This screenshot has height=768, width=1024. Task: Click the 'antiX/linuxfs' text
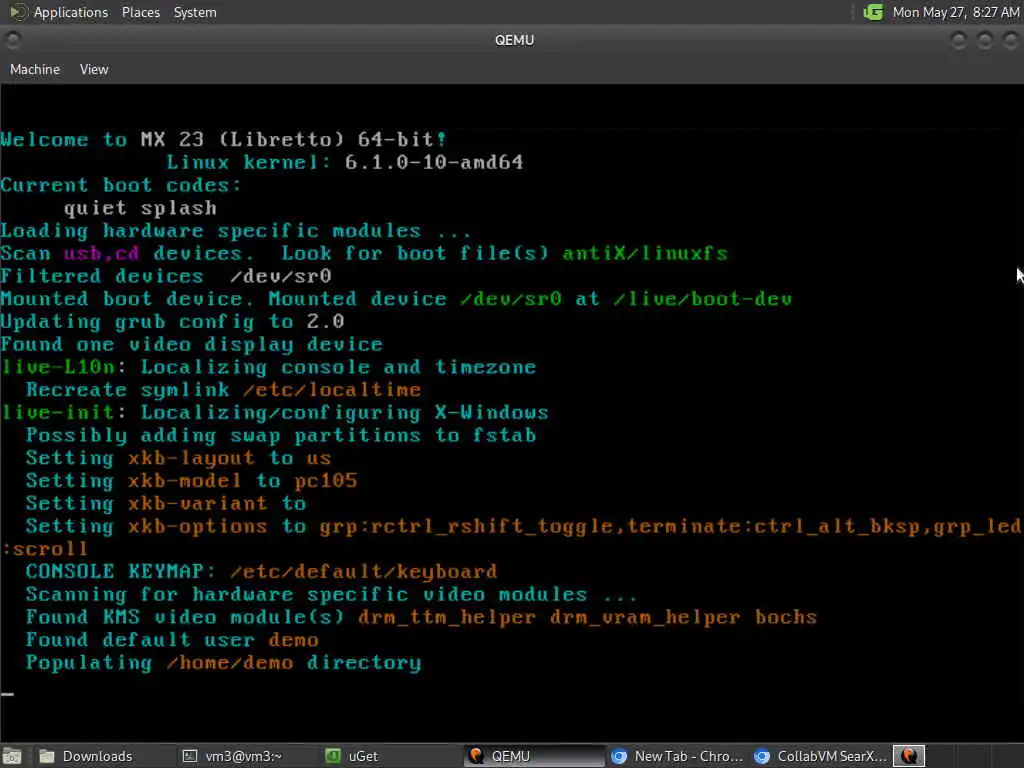point(645,253)
